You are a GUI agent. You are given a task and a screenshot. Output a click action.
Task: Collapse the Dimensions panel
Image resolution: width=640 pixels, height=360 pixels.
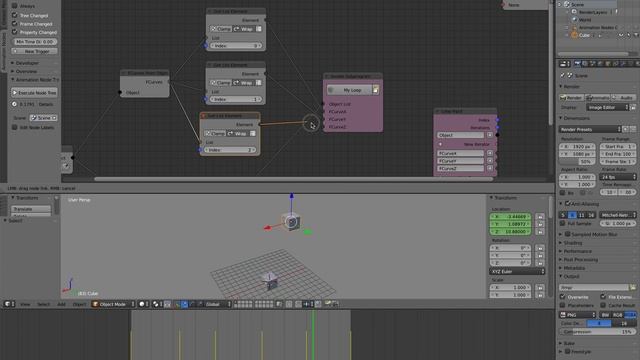(x=575, y=118)
